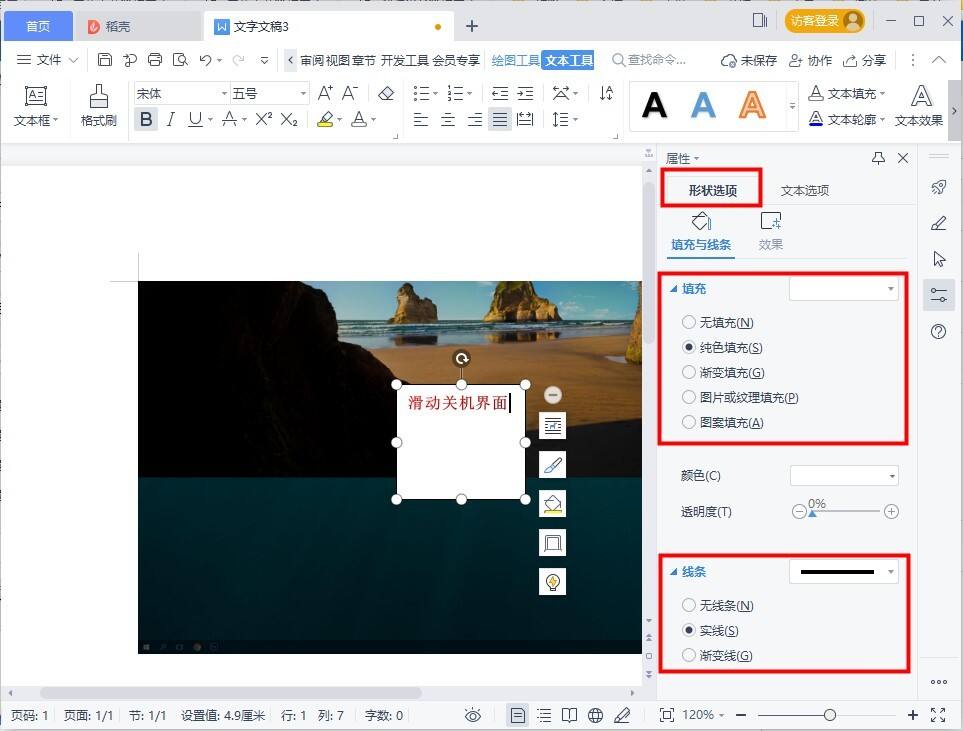This screenshot has width=963, height=731.
Task: Toggle Bold formatting
Action: pos(146,119)
